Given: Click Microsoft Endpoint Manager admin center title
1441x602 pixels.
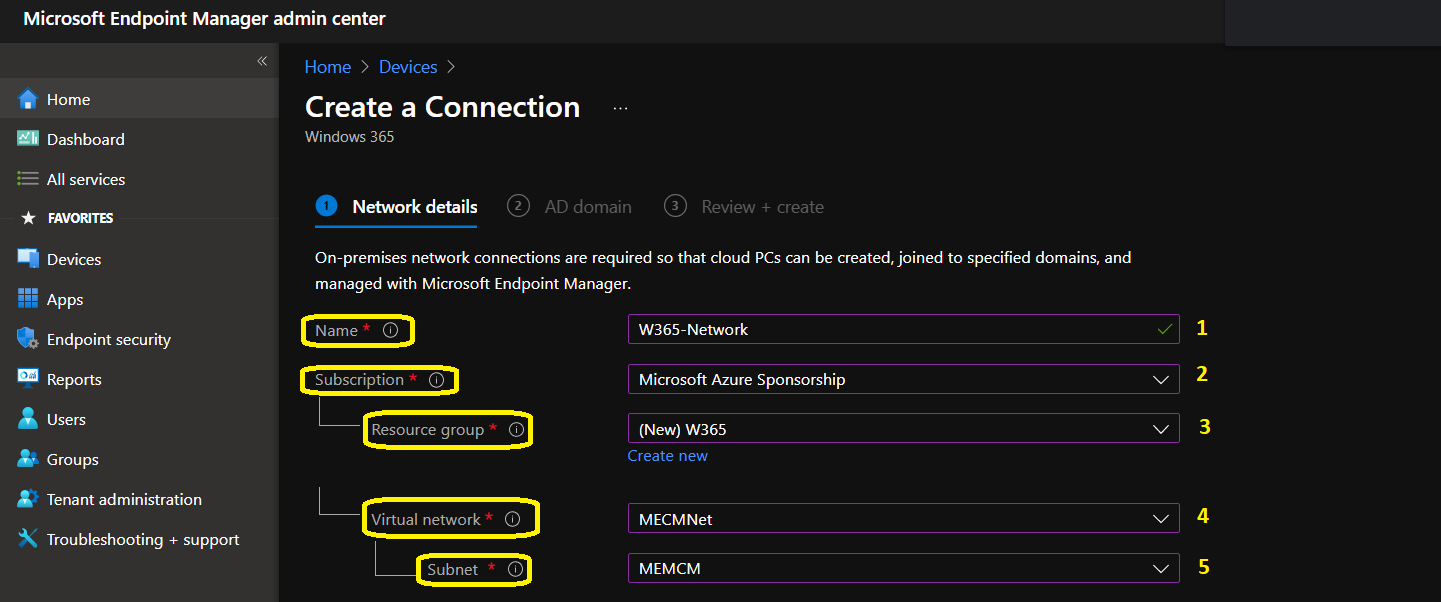Looking at the screenshot, I should click(204, 19).
